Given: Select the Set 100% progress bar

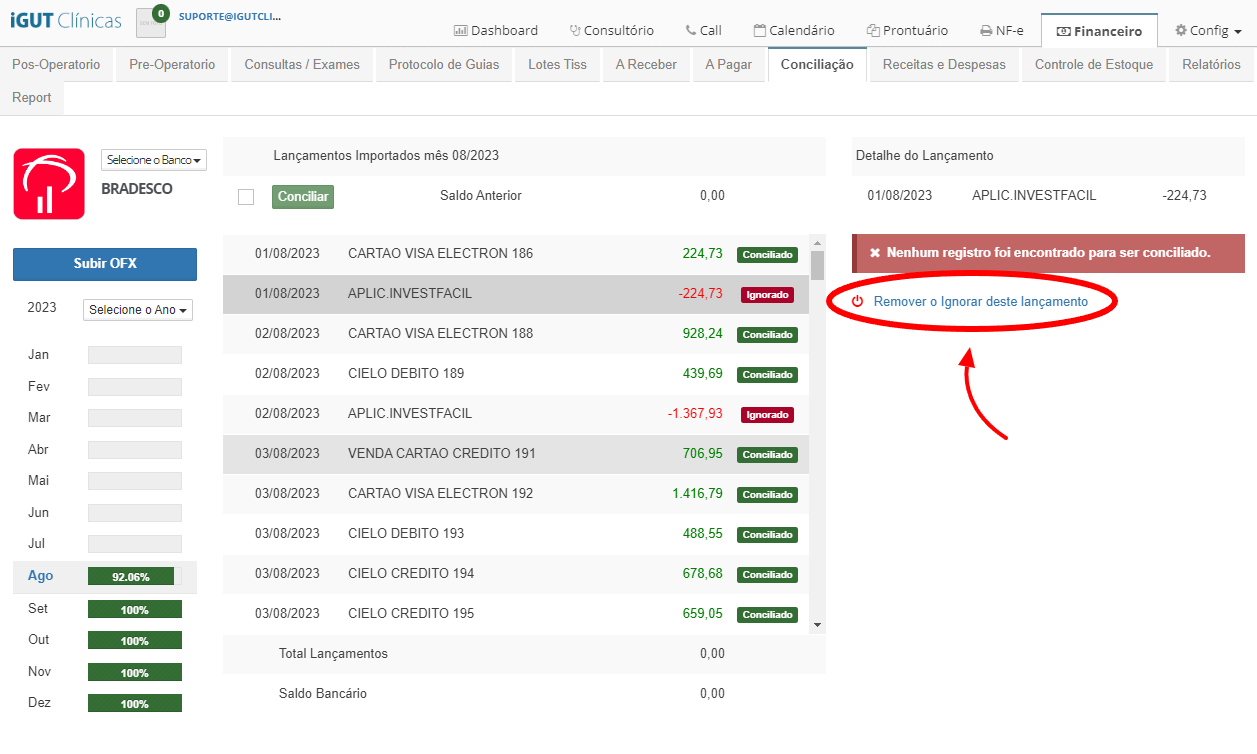Looking at the screenshot, I should pyautogui.click(x=135, y=610).
